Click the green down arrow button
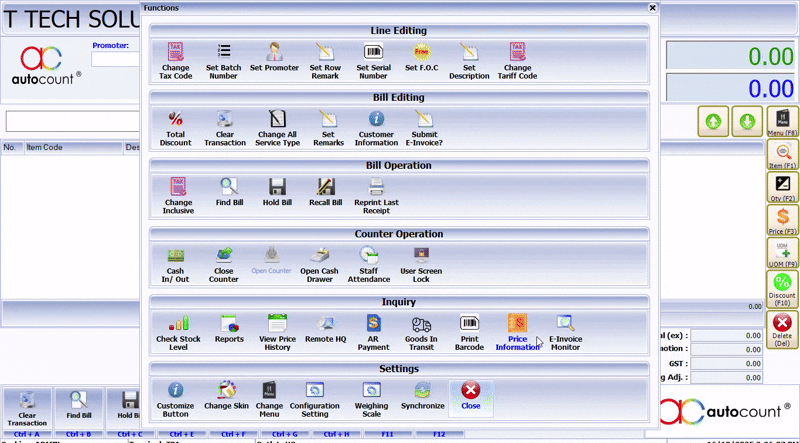The image size is (800, 443). (746, 121)
